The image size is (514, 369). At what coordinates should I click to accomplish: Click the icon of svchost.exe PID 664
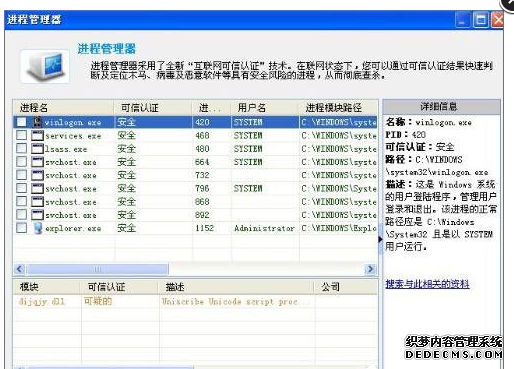[37, 162]
